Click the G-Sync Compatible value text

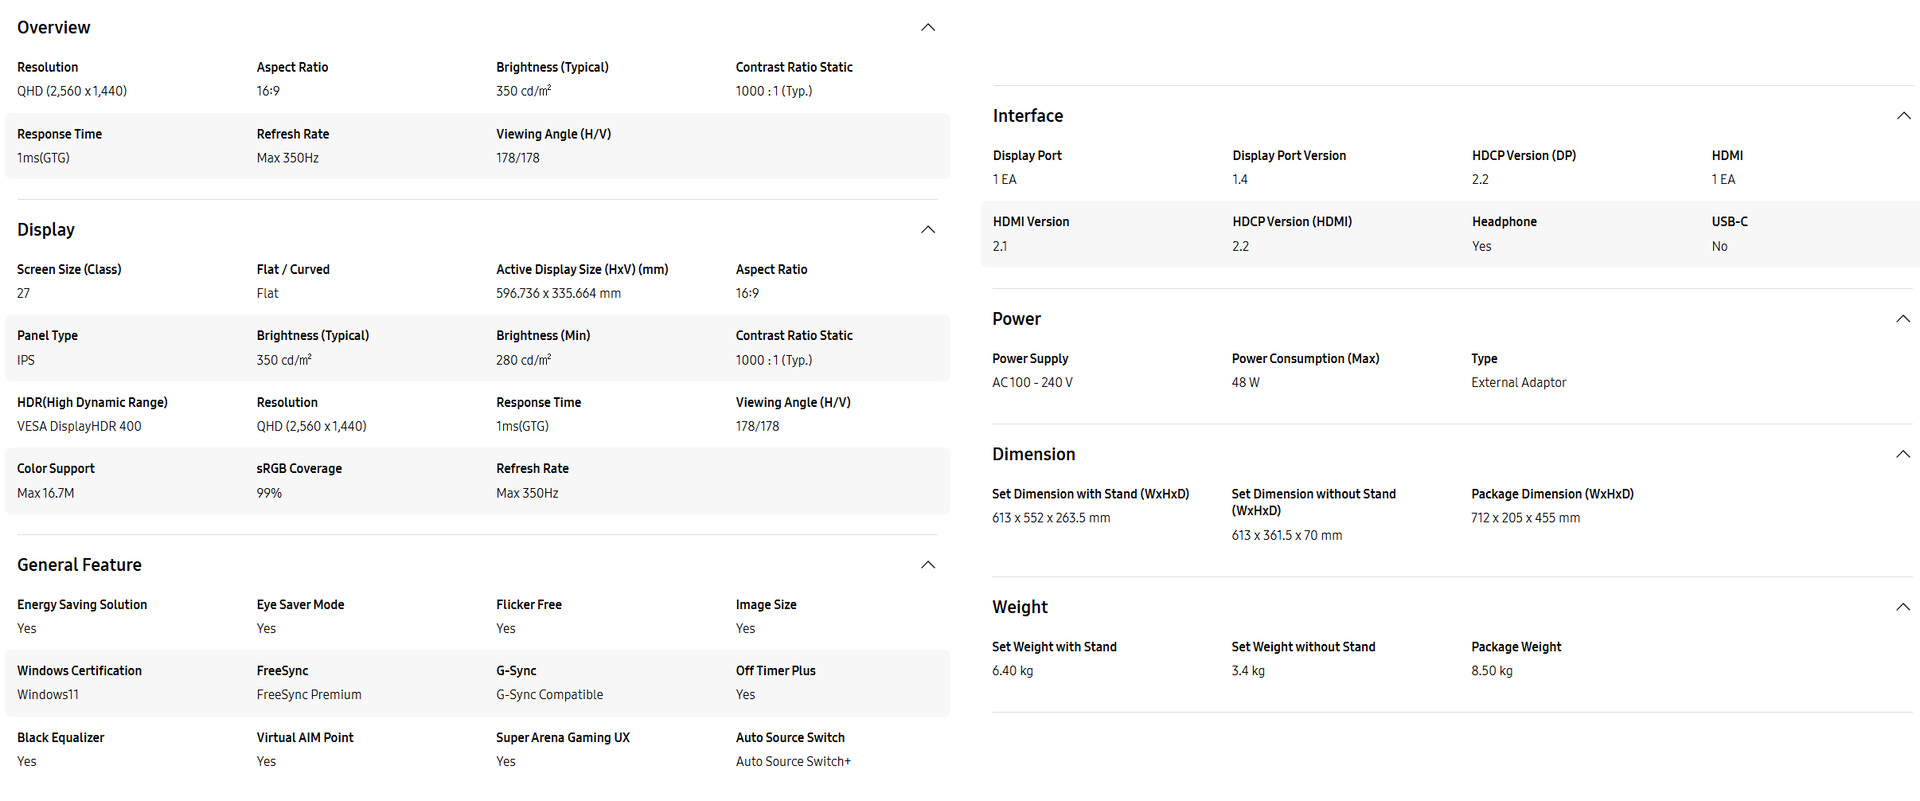[549, 695]
